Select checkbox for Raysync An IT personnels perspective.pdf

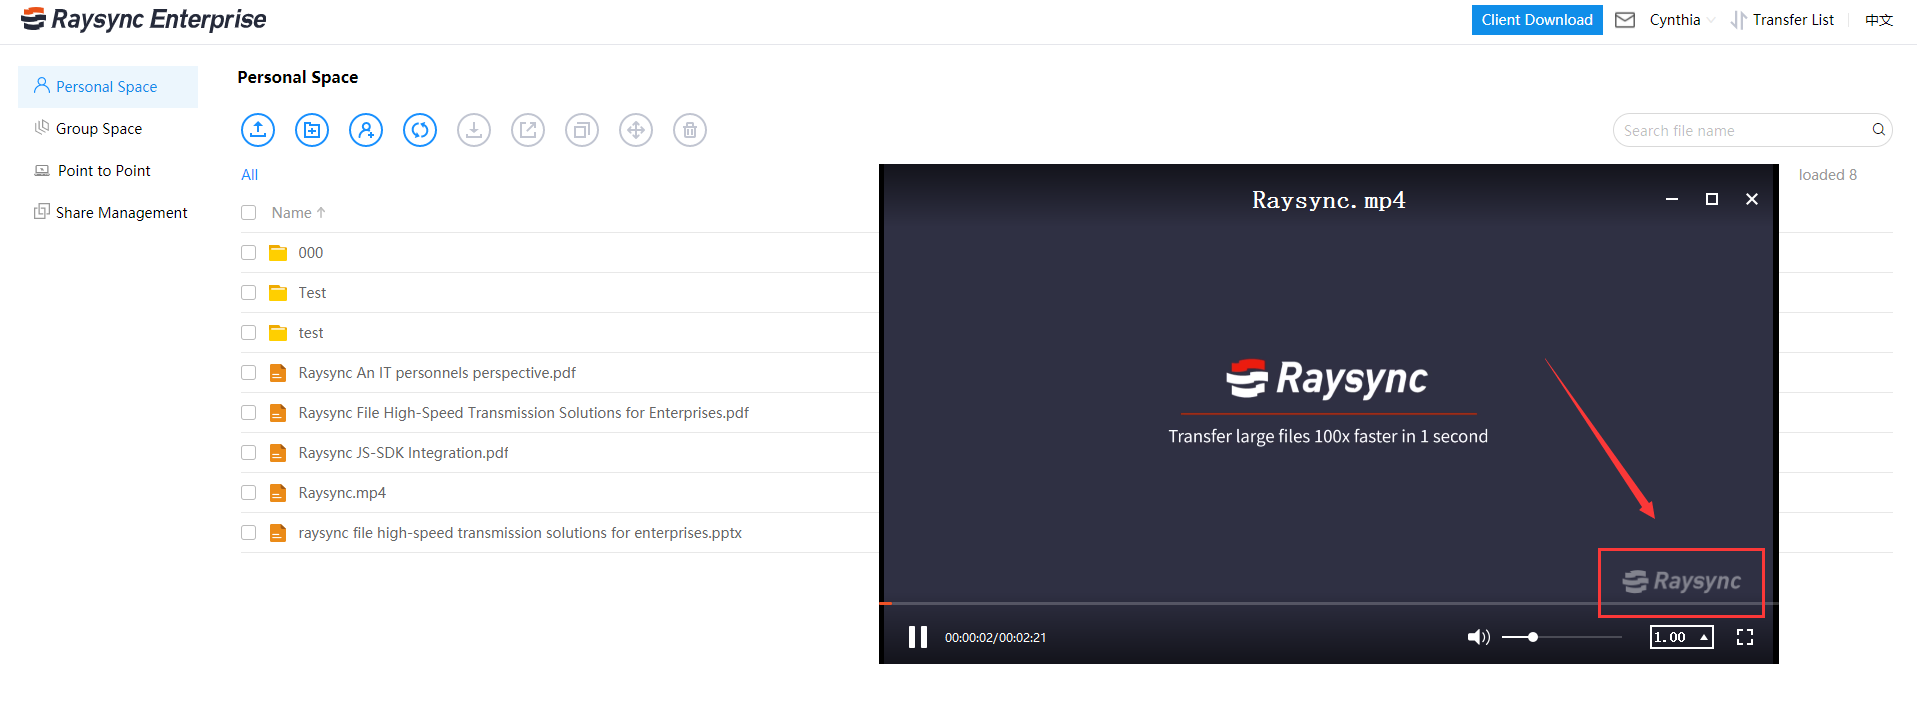tap(248, 373)
